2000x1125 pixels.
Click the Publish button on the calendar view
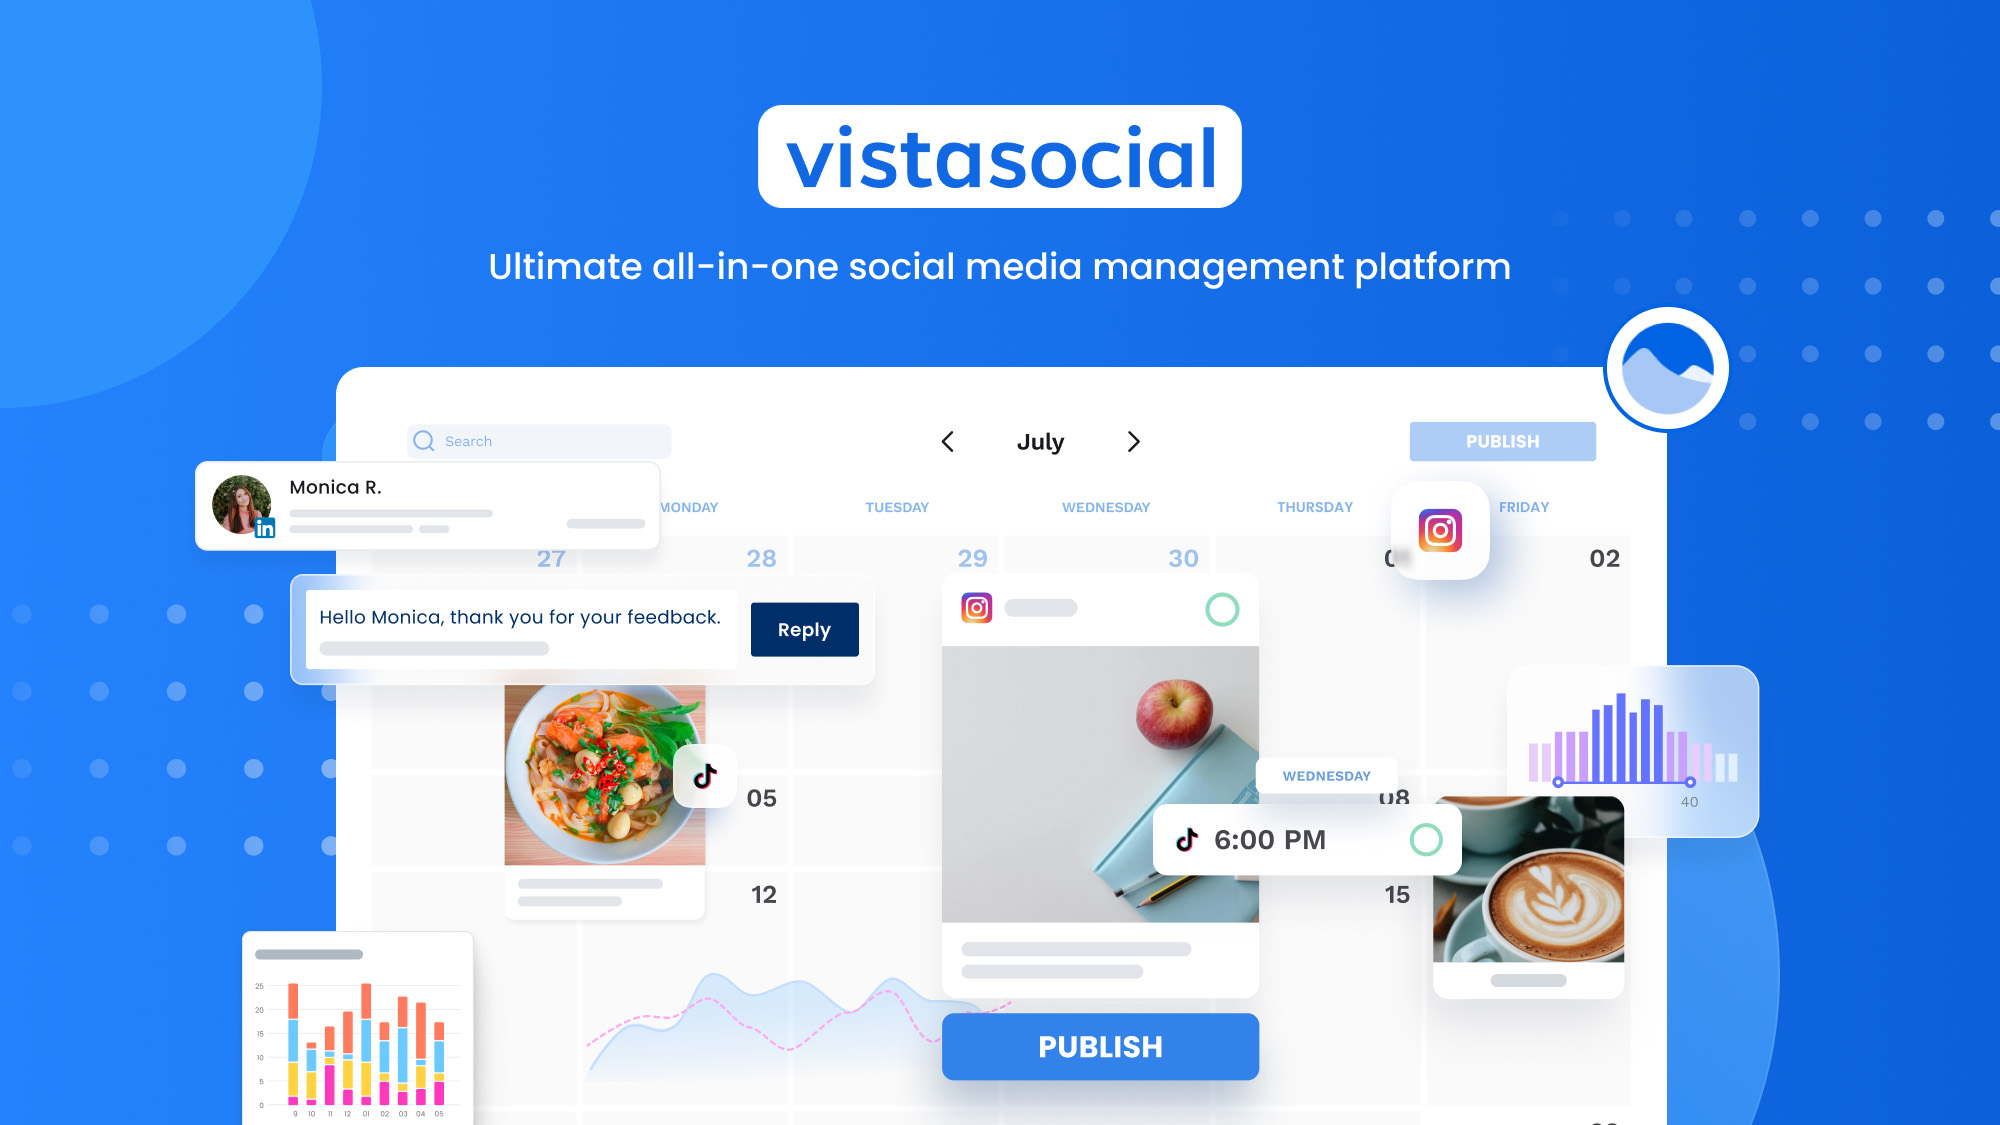1503,441
